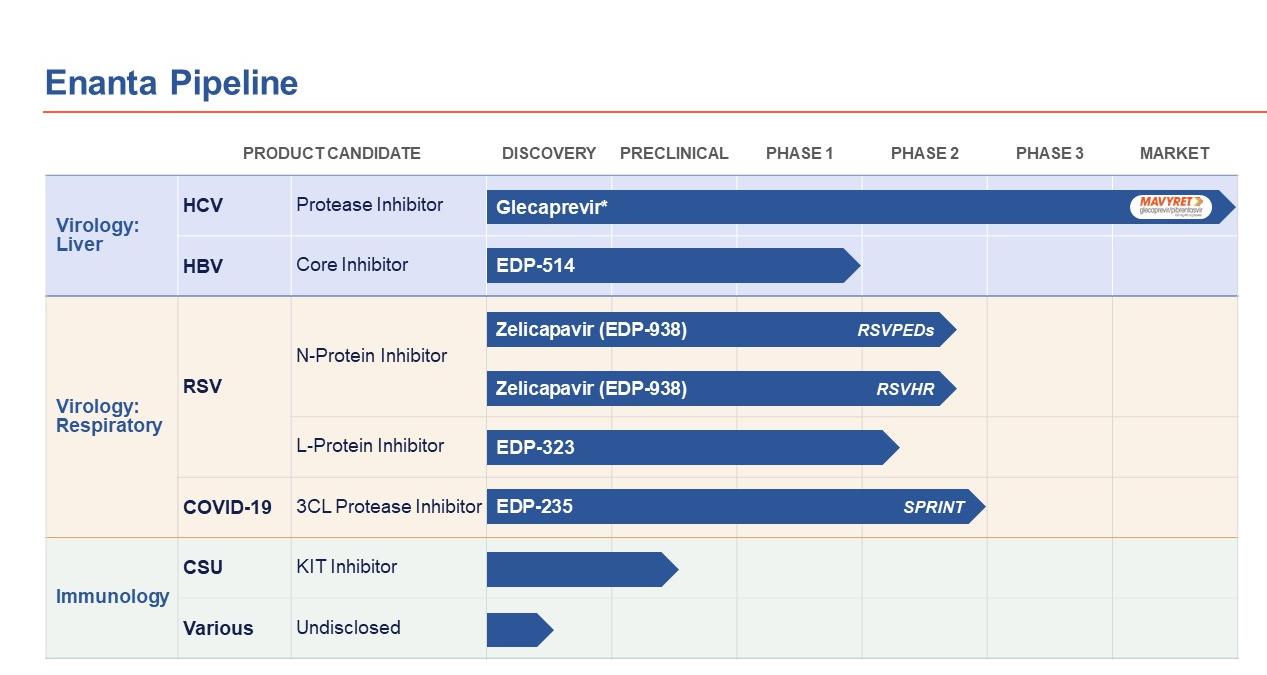
Task: Click the Mavyret logo on the Glecaprevir bar
Action: pos(1170,207)
